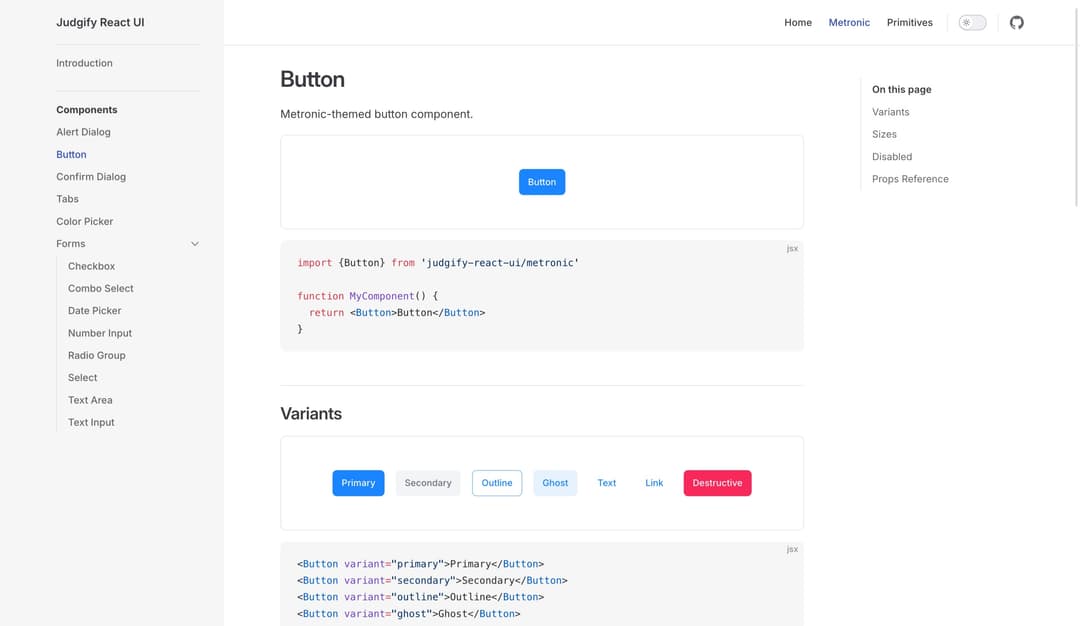Jump to Variants in page outline

891,112
